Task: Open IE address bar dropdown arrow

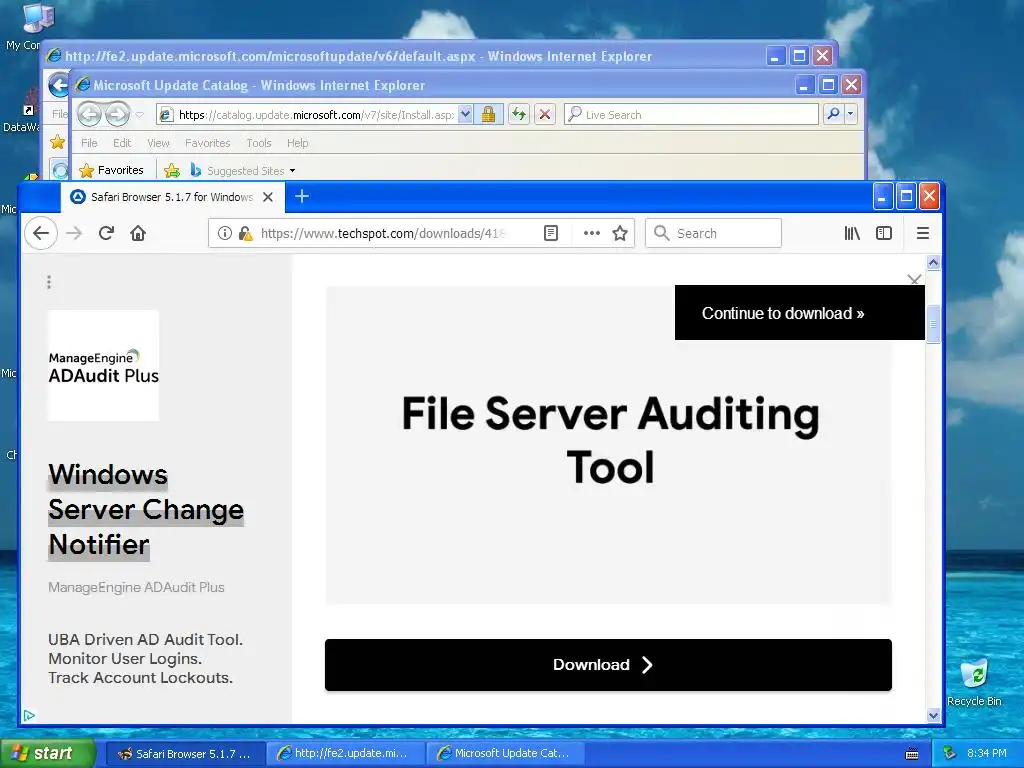Action: 465,114
